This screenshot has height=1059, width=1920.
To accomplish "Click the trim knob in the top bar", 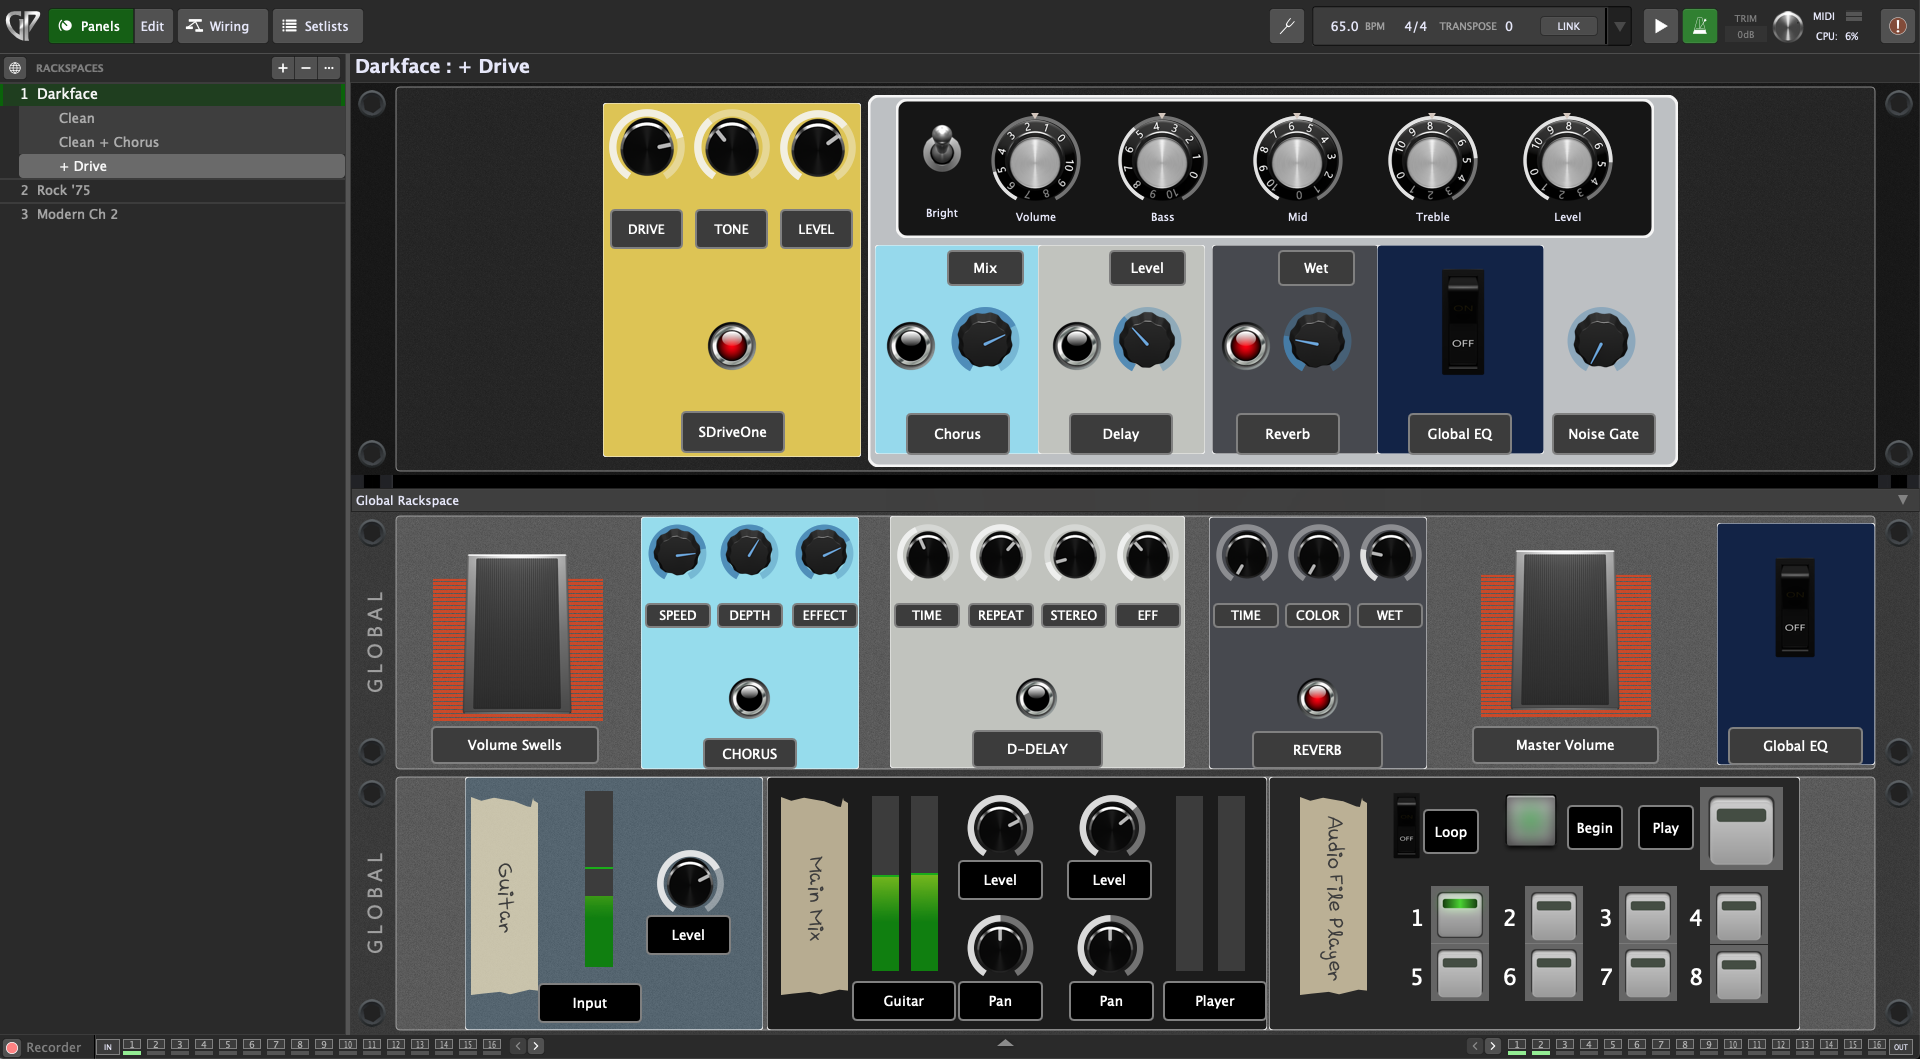I will (1787, 27).
